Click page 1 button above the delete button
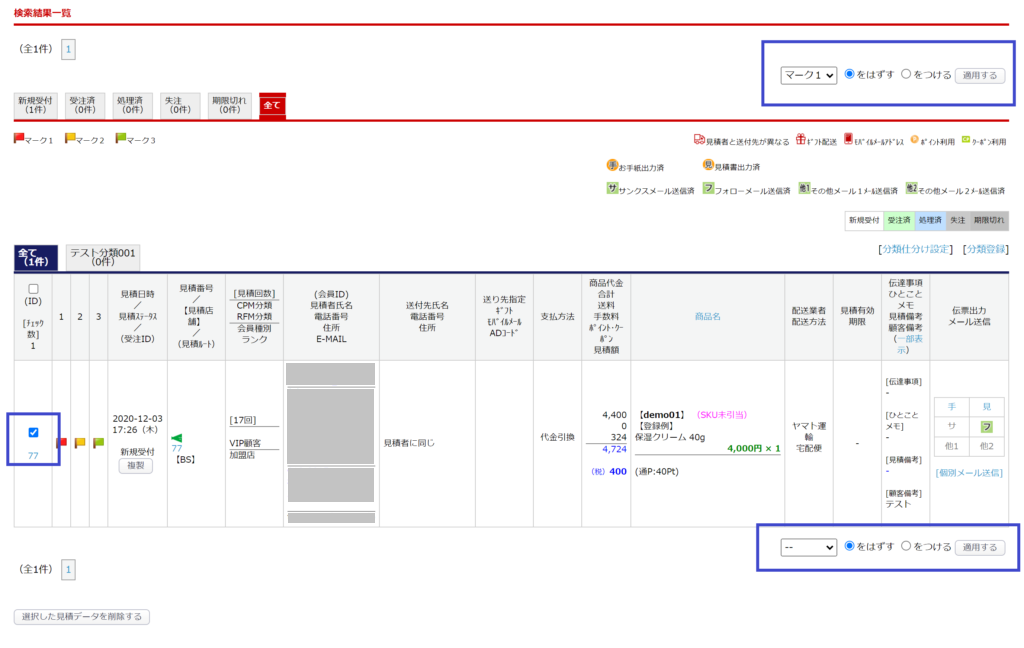 point(68,569)
